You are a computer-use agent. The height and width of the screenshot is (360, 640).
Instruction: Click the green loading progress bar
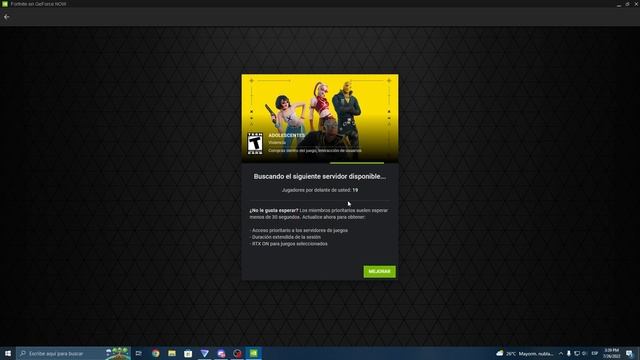[357, 163]
